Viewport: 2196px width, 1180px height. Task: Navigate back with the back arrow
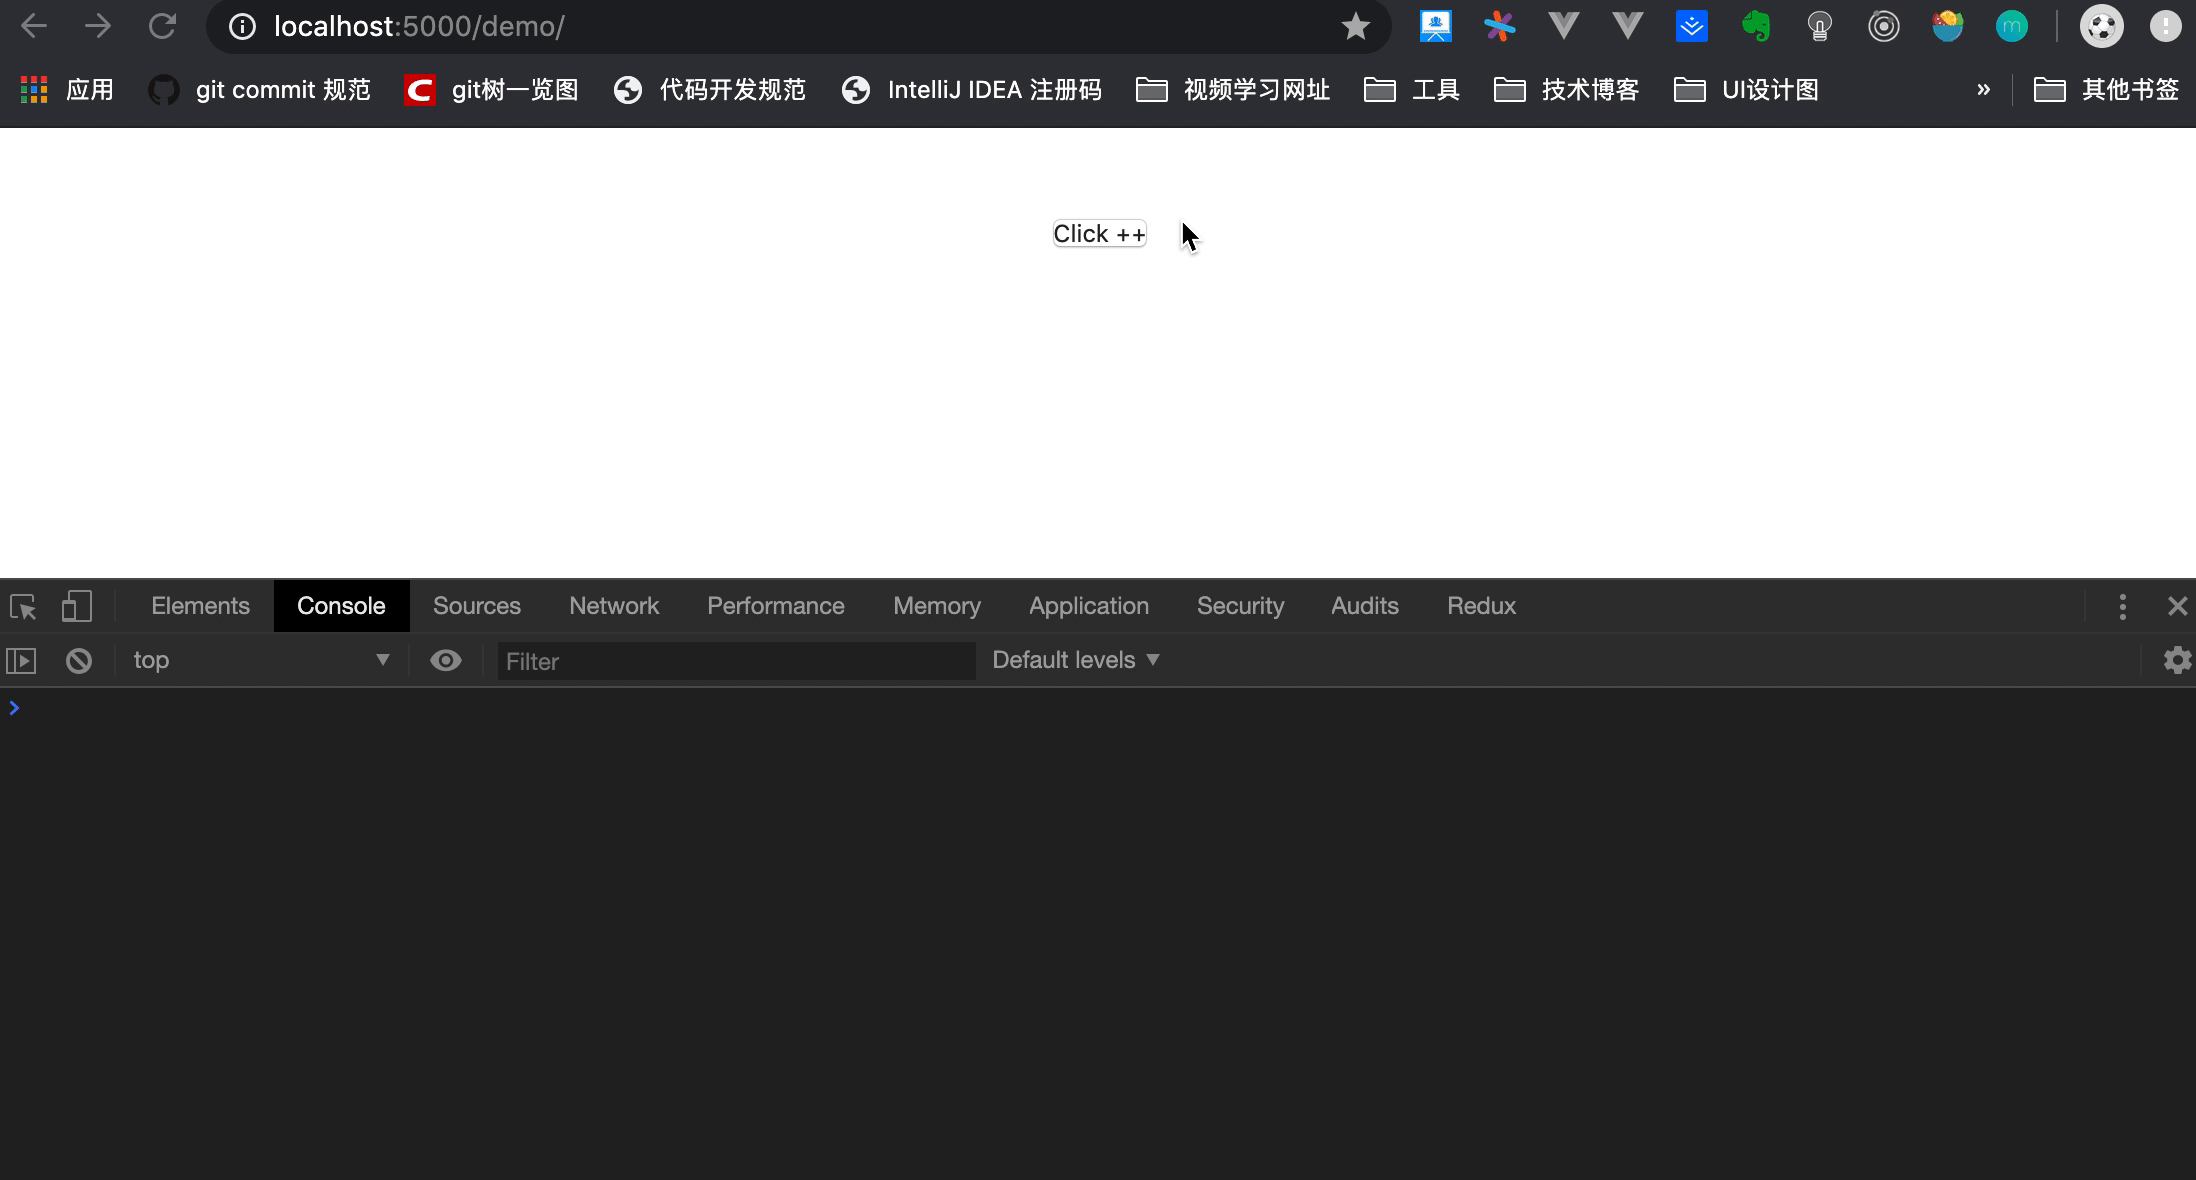[x=33, y=26]
